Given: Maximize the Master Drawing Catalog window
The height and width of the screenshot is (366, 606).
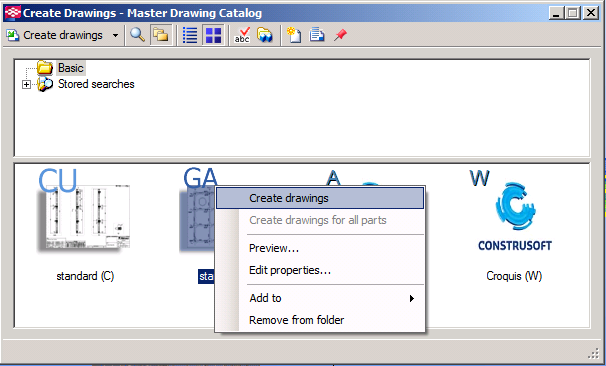Looking at the screenshot, I should tap(573, 13).
